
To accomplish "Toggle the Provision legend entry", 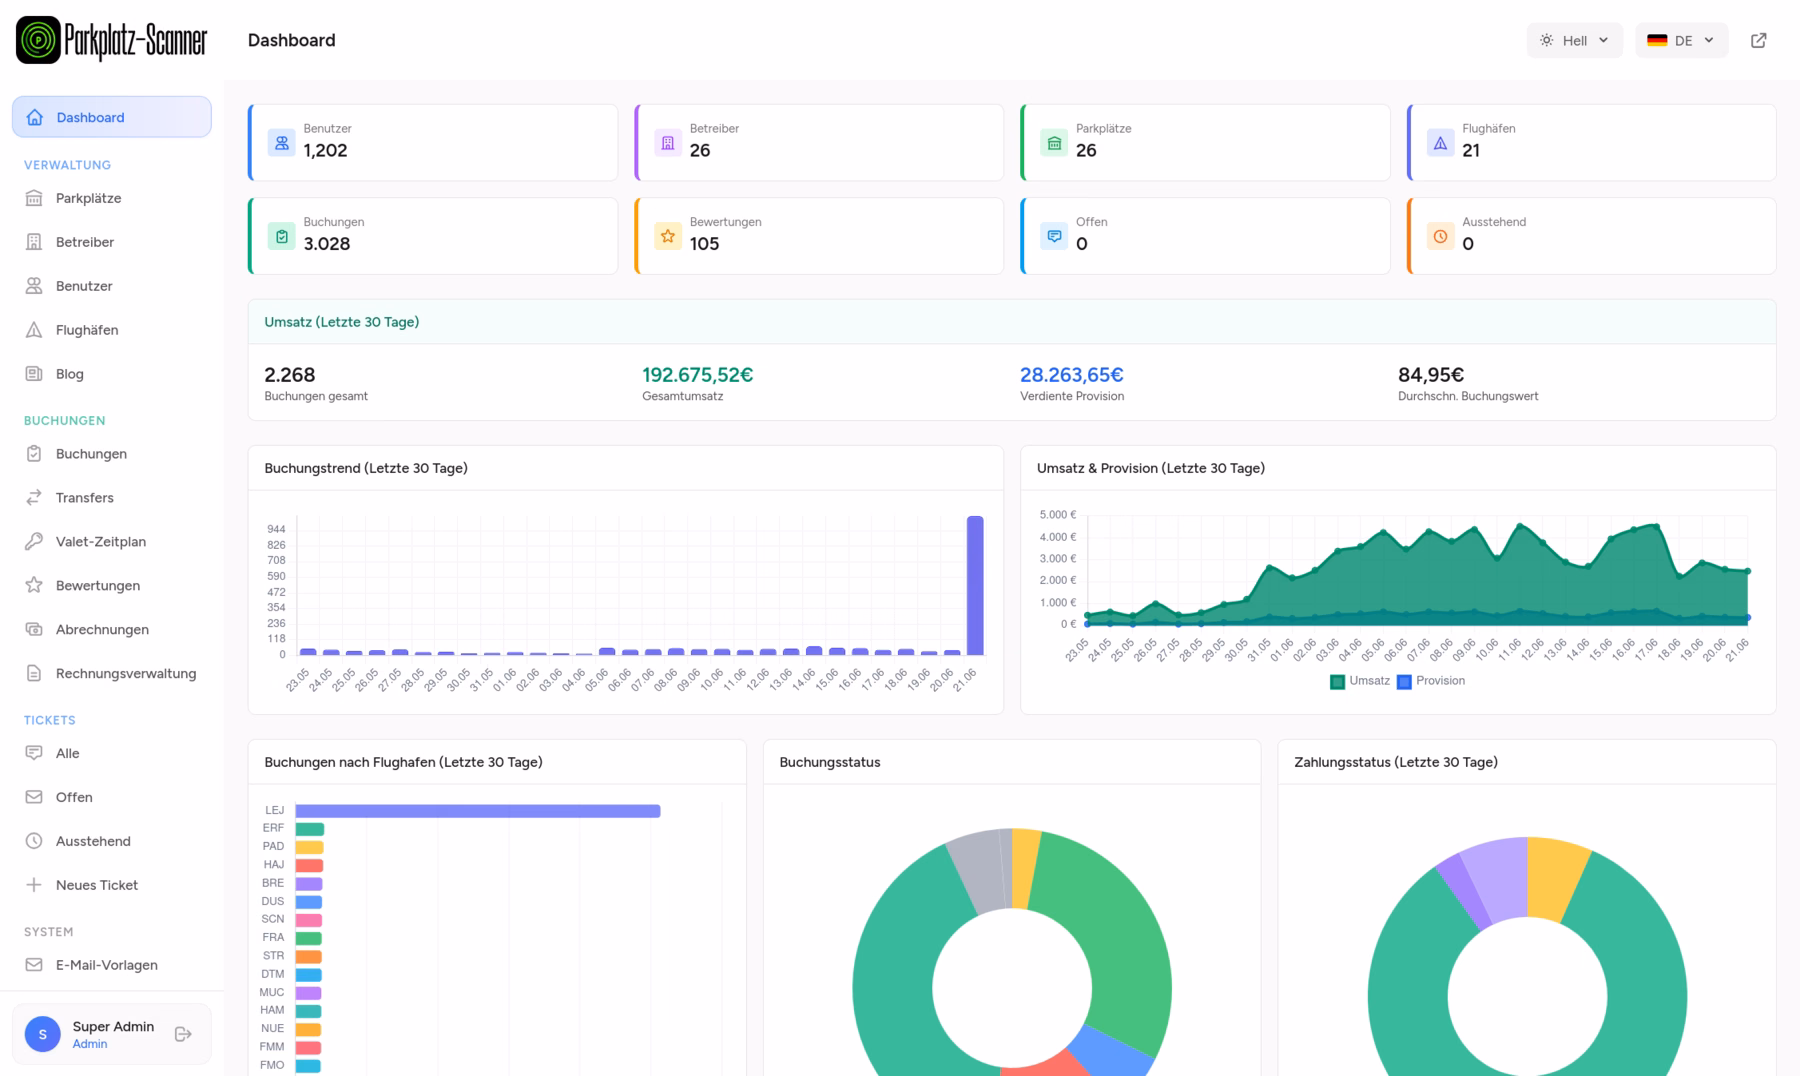I will coord(1431,681).
